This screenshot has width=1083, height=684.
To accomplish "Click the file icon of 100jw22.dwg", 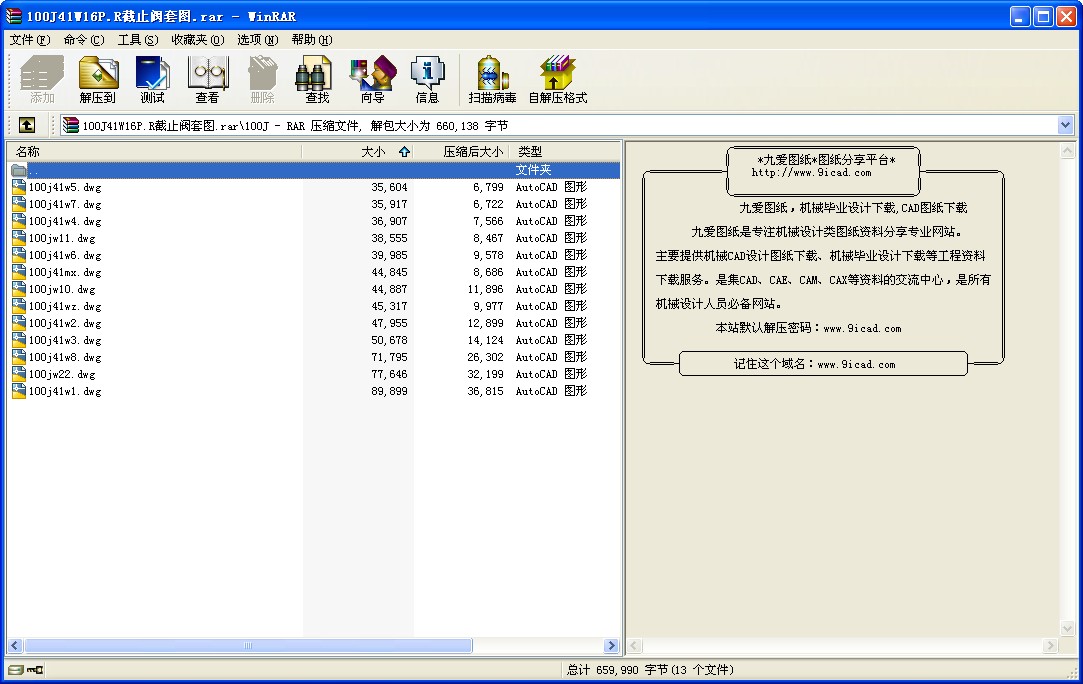I will pyautogui.click(x=19, y=374).
